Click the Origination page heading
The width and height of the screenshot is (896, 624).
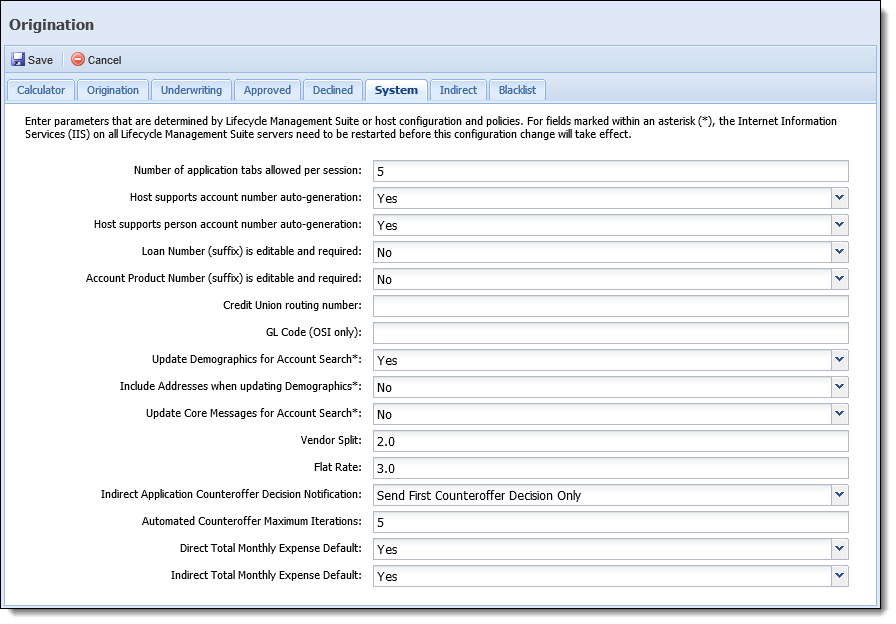coord(51,25)
